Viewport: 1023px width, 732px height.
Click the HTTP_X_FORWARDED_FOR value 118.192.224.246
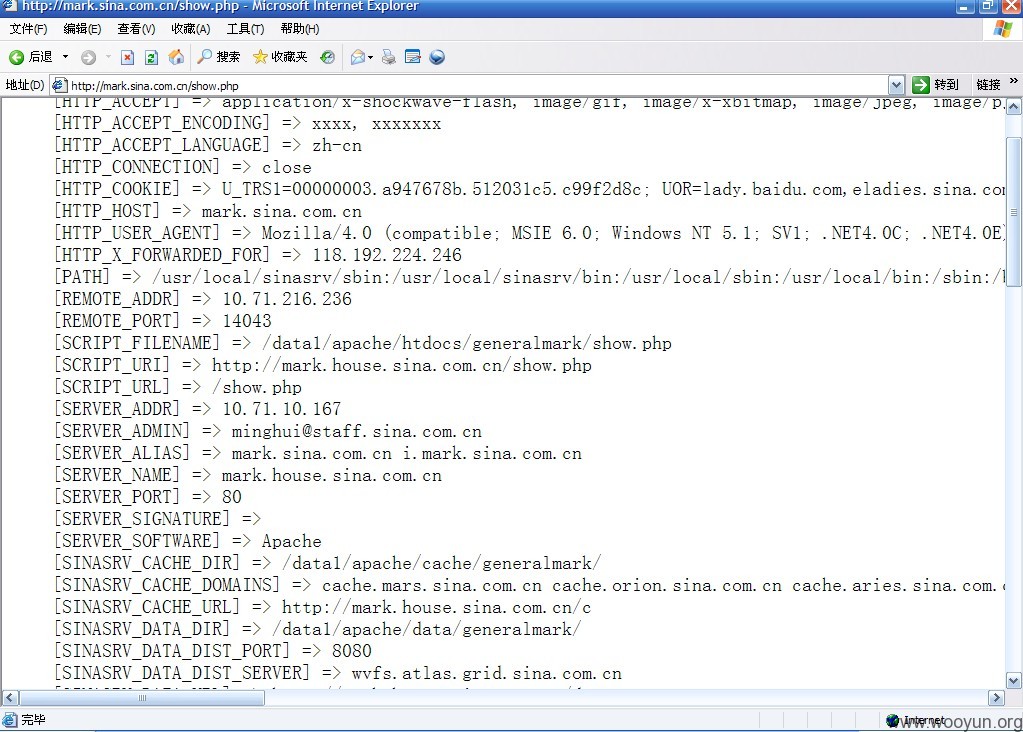click(x=387, y=255)
